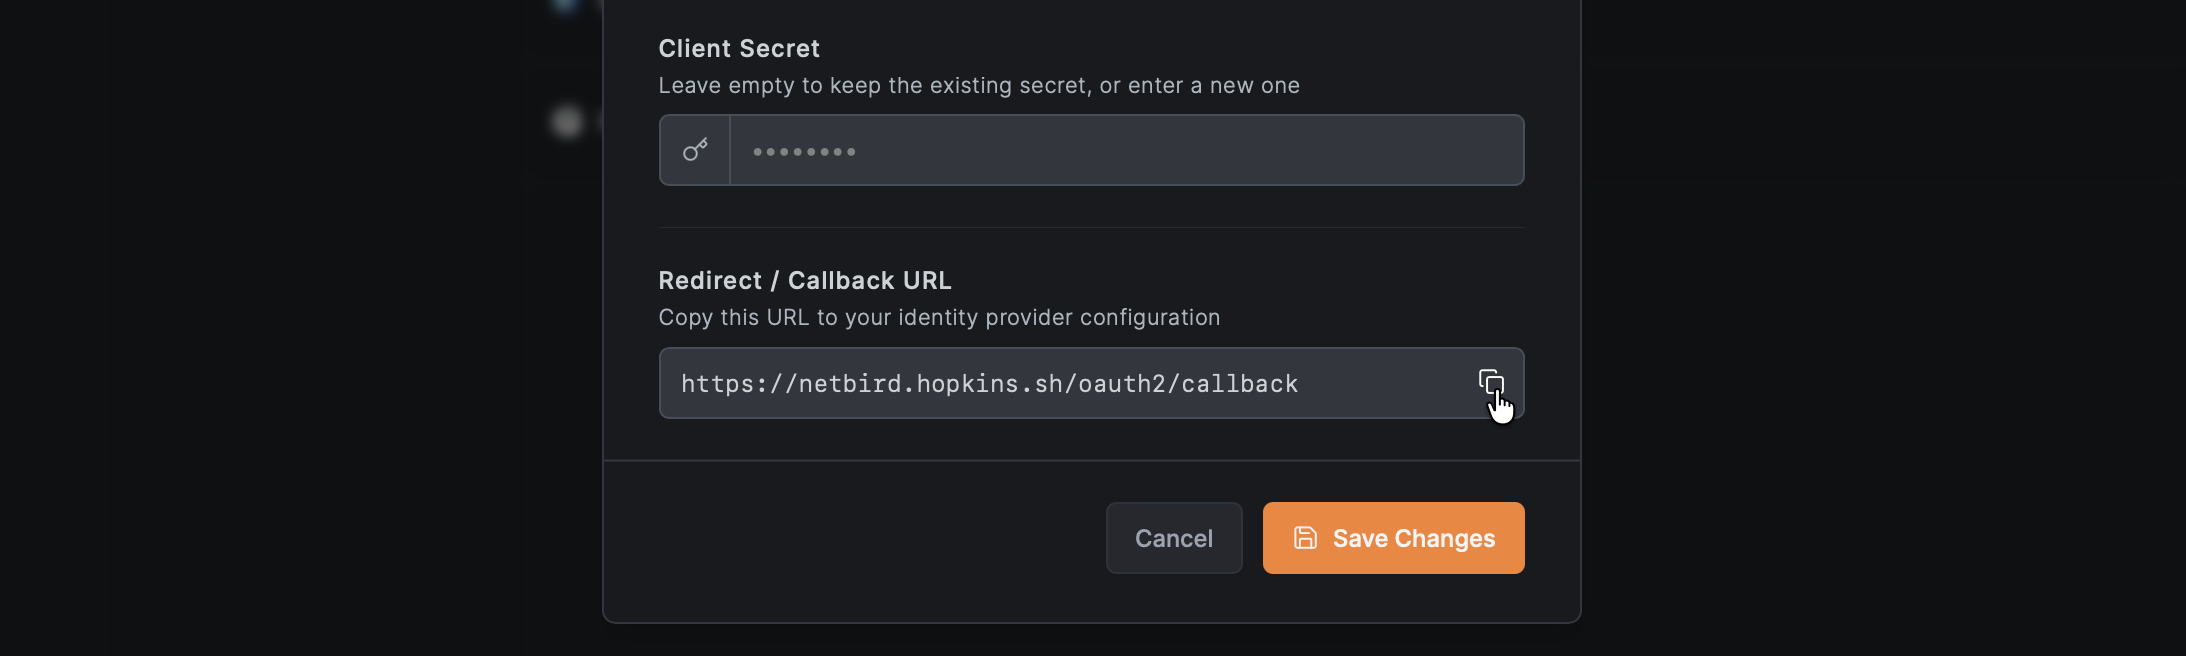Click the duplicate-pages icon in the URL box
The image size is (2186, 656).
pos(1491,381)
